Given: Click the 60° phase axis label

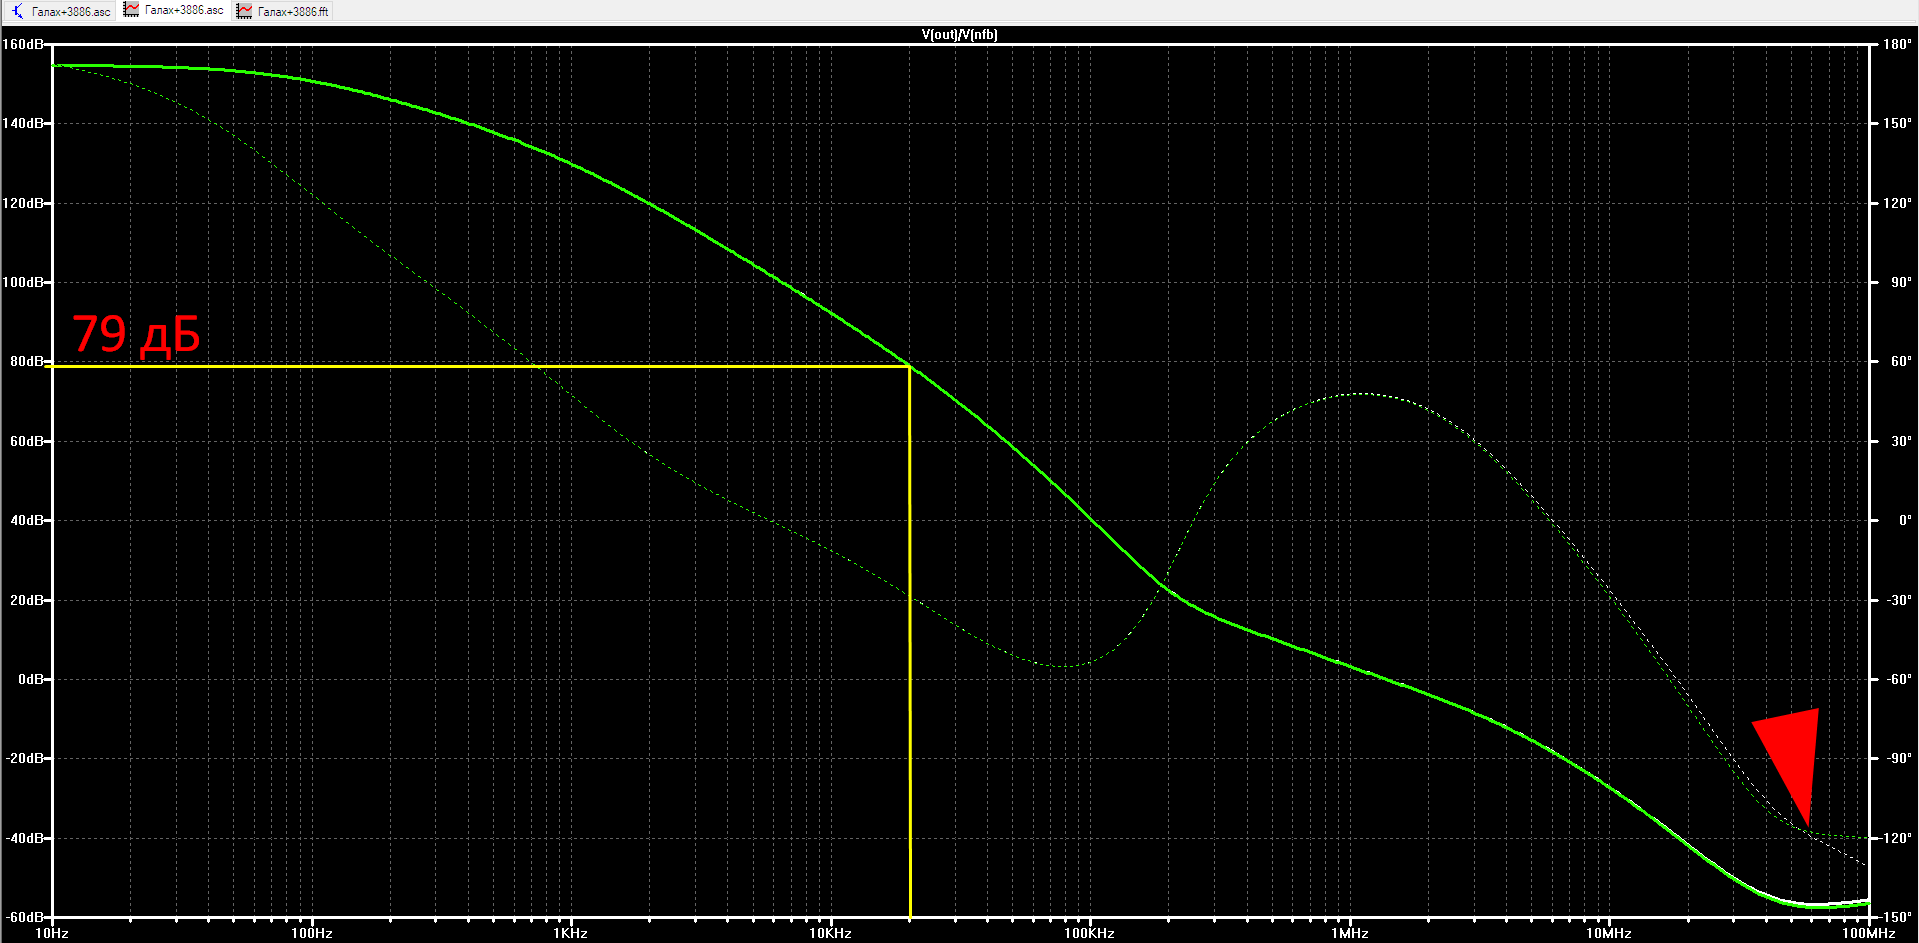Looking at the screenshot, I should point(1900,361).
